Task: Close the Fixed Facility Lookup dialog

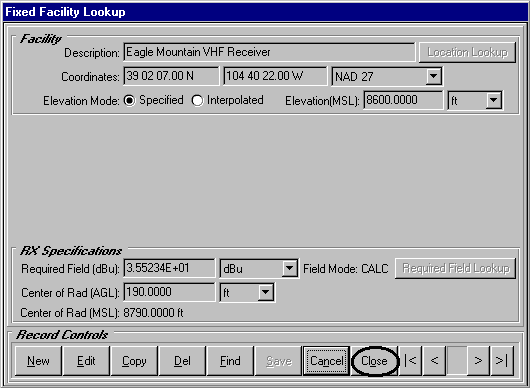Action: coord(374,361)
